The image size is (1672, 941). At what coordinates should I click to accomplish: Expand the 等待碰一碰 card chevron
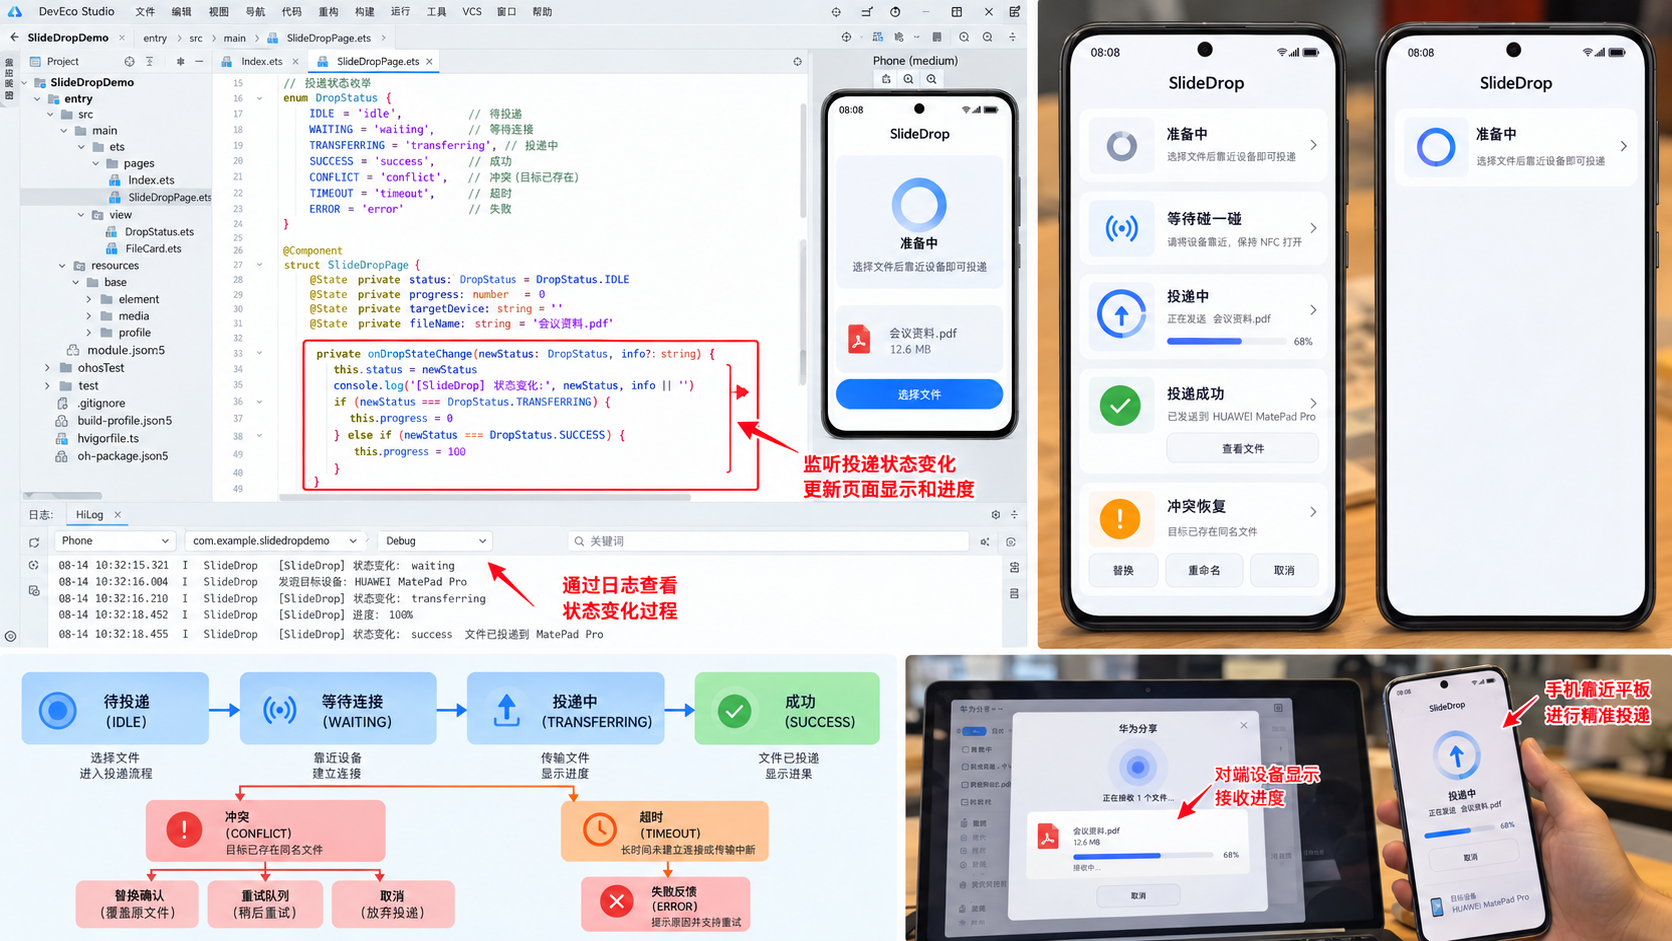[1313, 228]
